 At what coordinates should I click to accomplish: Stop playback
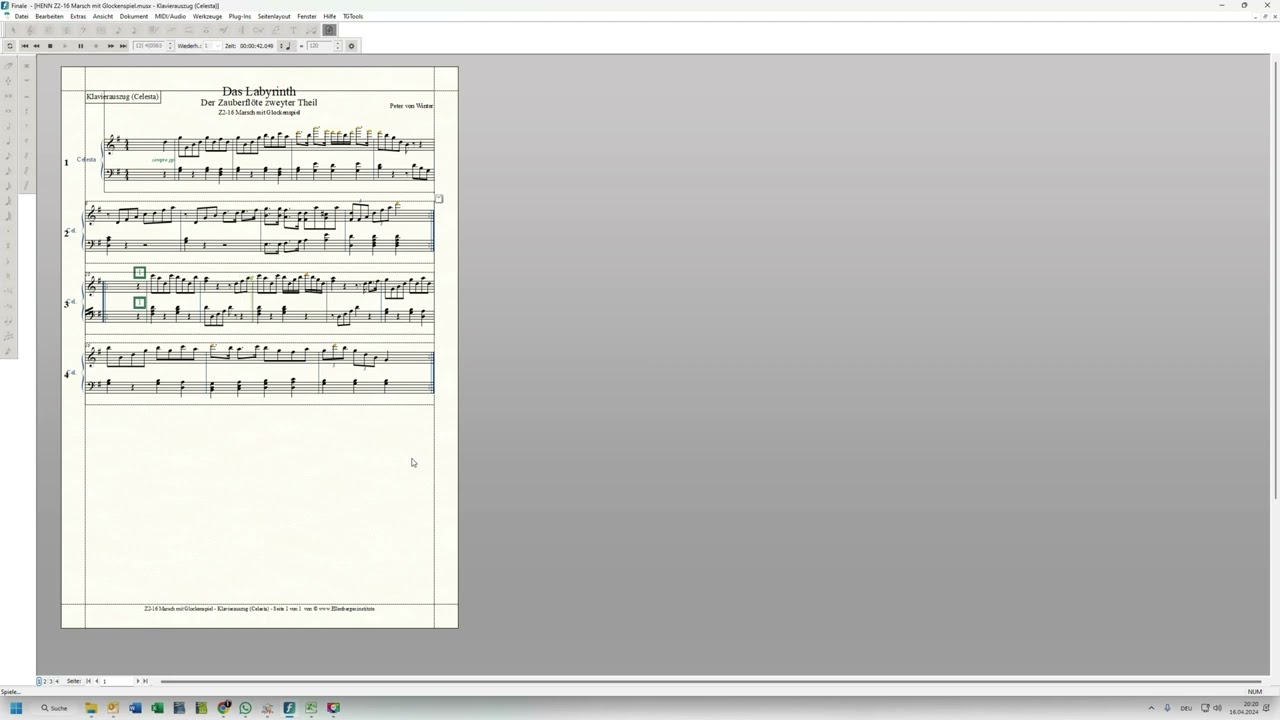(x=50, y=45)
